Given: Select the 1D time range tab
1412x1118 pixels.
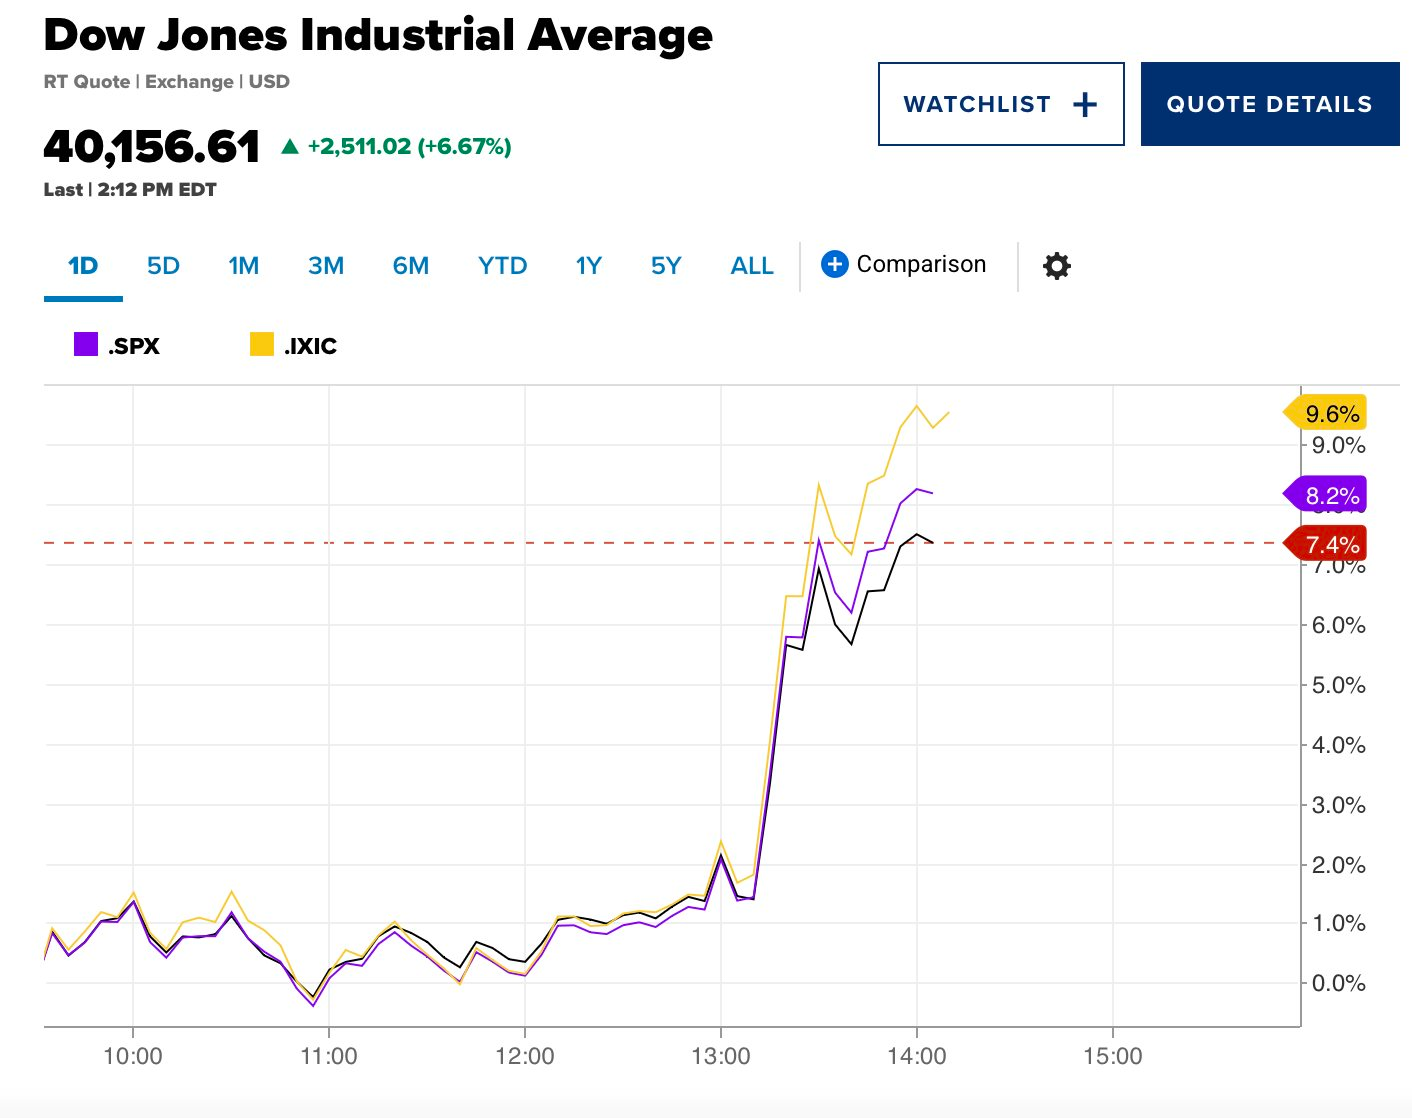Looking at the screenshot, I should [x=83, y=266].
